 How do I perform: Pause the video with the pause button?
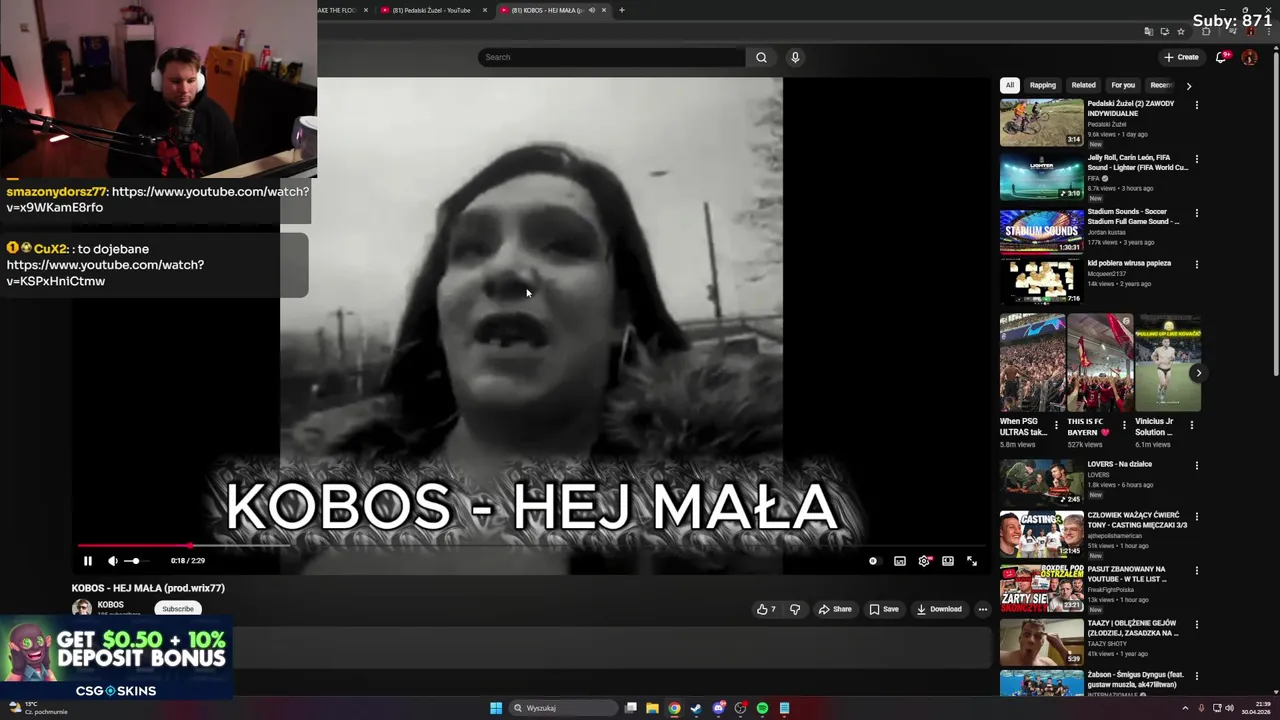click(87, 561)
